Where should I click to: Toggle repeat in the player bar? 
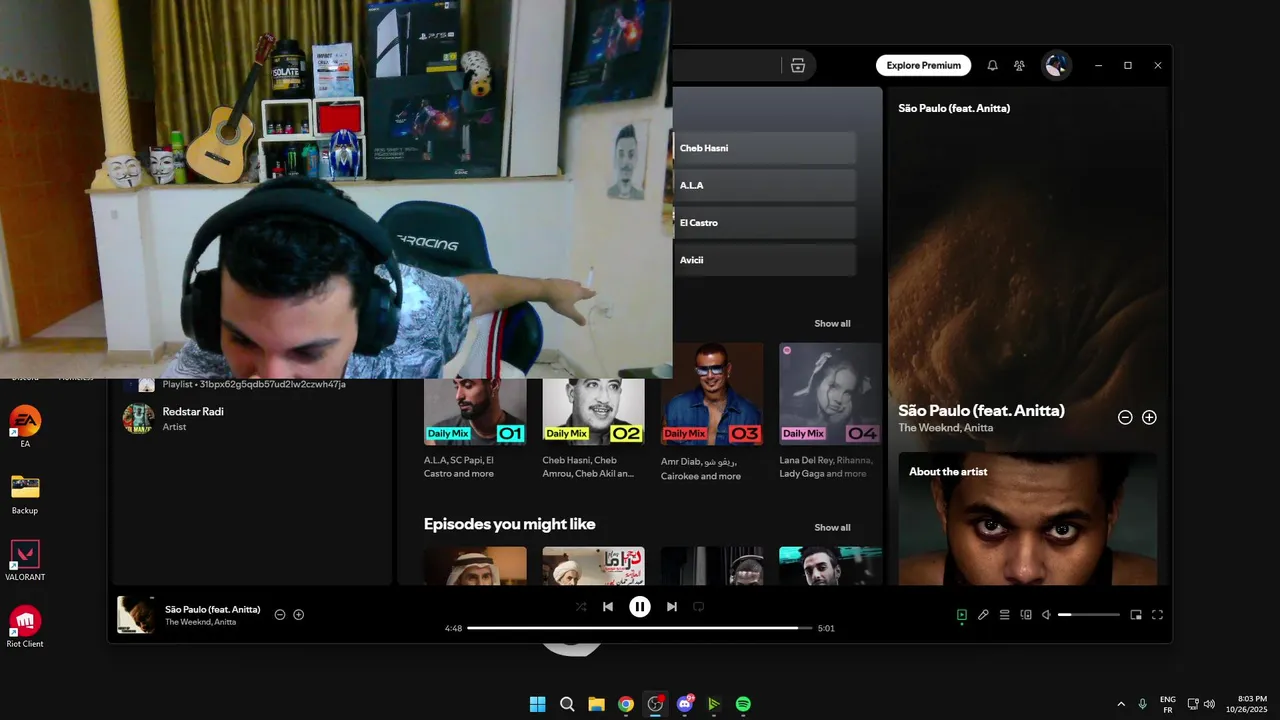(x=699, y=606)
